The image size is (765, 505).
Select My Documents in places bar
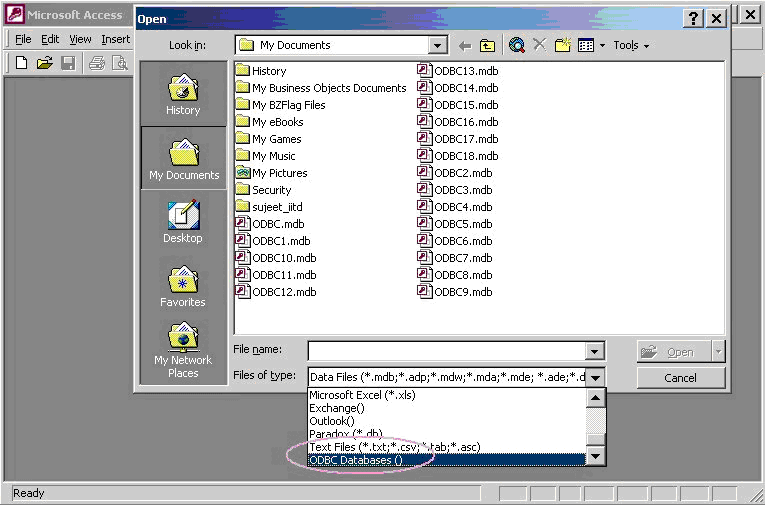184,159
